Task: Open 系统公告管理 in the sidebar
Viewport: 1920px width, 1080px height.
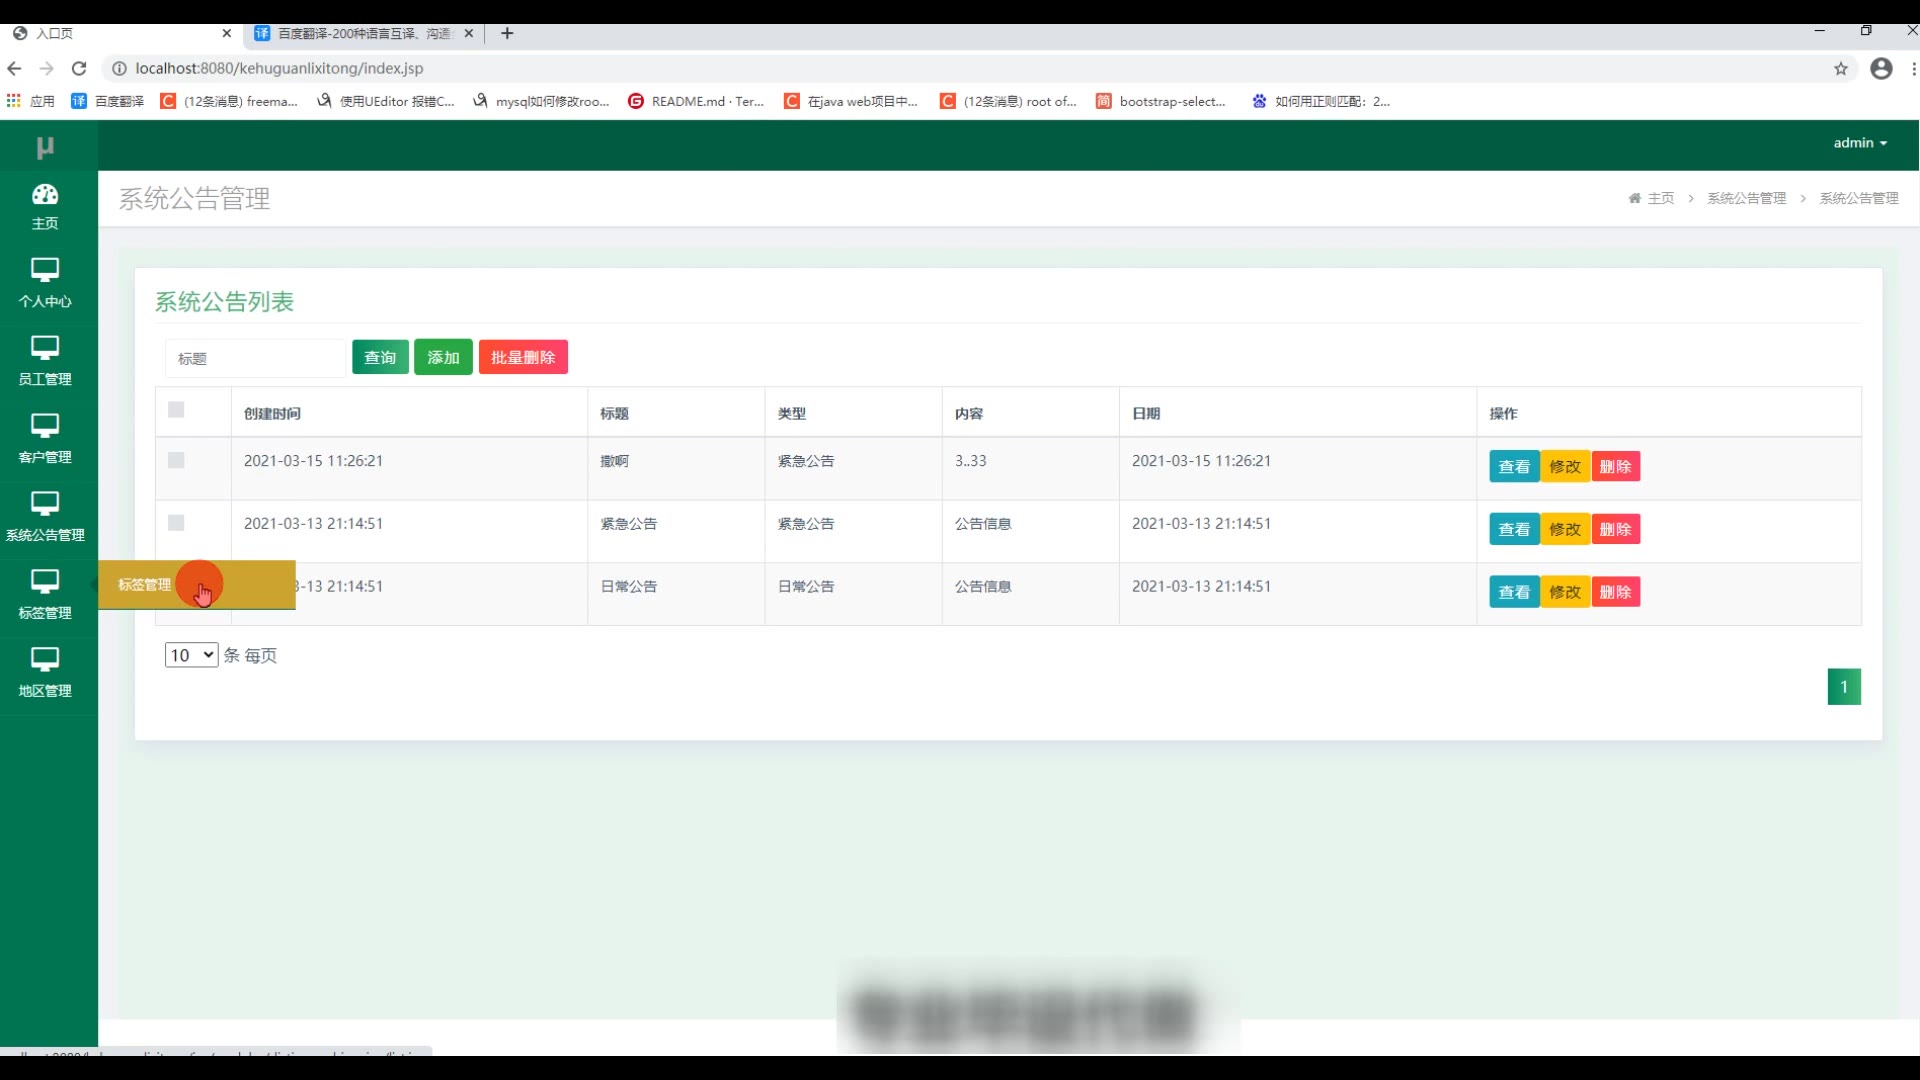Action: 45,517
